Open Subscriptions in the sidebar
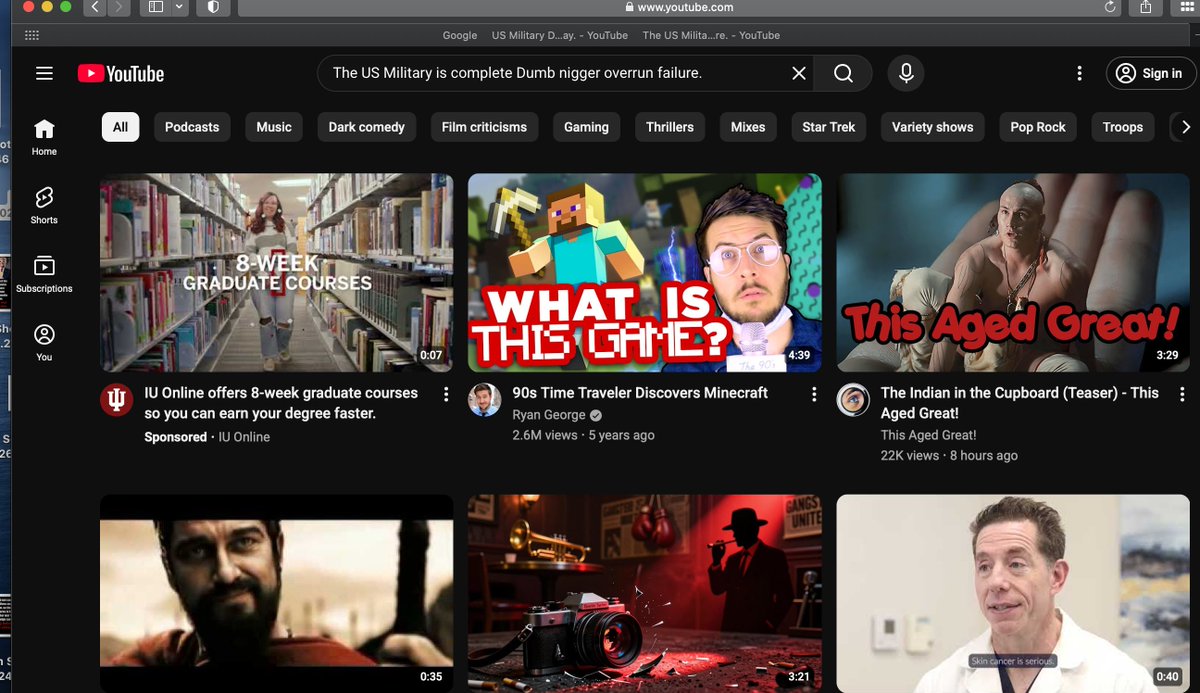 (44, 274)
